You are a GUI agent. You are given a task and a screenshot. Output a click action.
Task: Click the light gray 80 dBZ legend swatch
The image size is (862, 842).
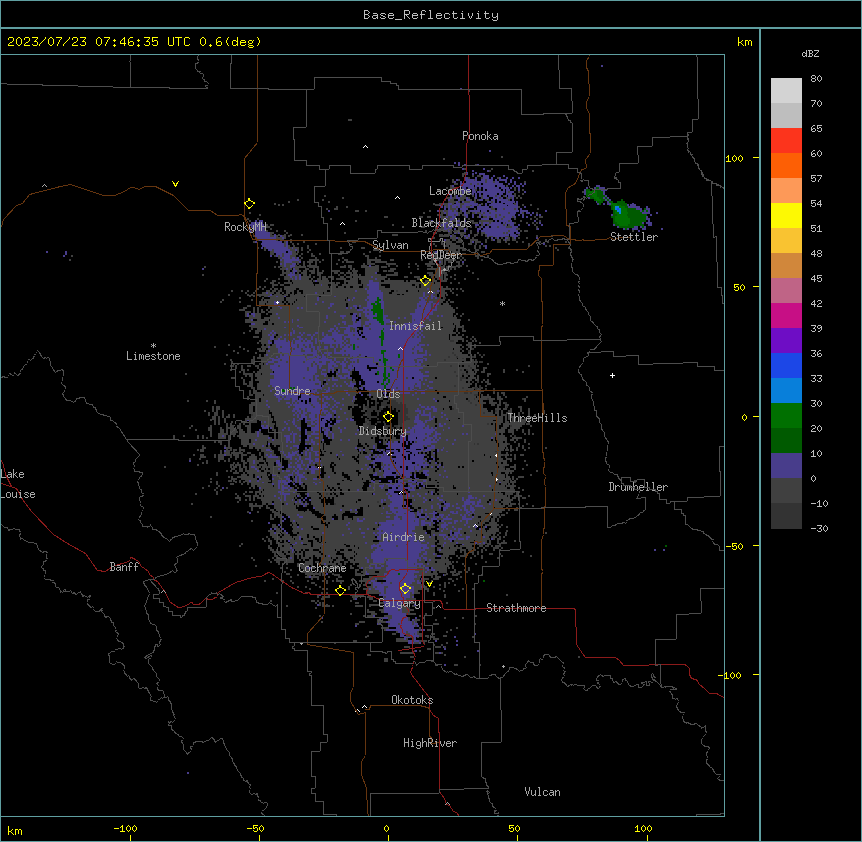(786, 90)
